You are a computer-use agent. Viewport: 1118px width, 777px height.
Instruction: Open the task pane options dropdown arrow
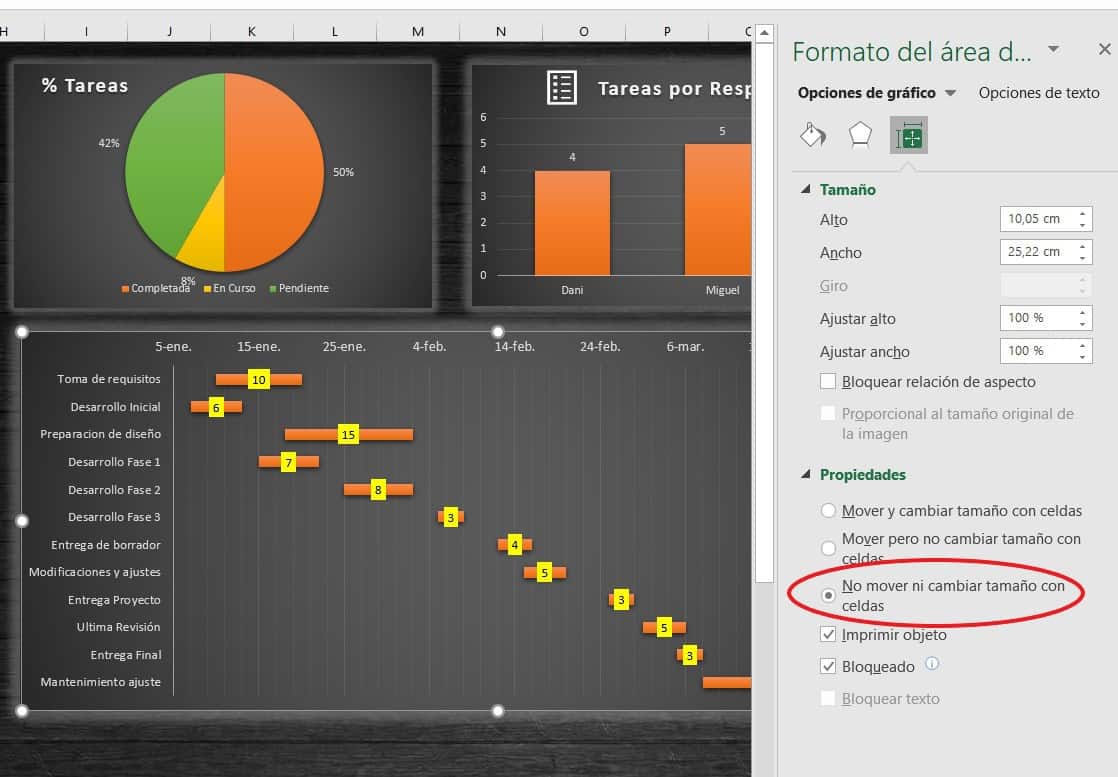click(x=1053, y=49)
